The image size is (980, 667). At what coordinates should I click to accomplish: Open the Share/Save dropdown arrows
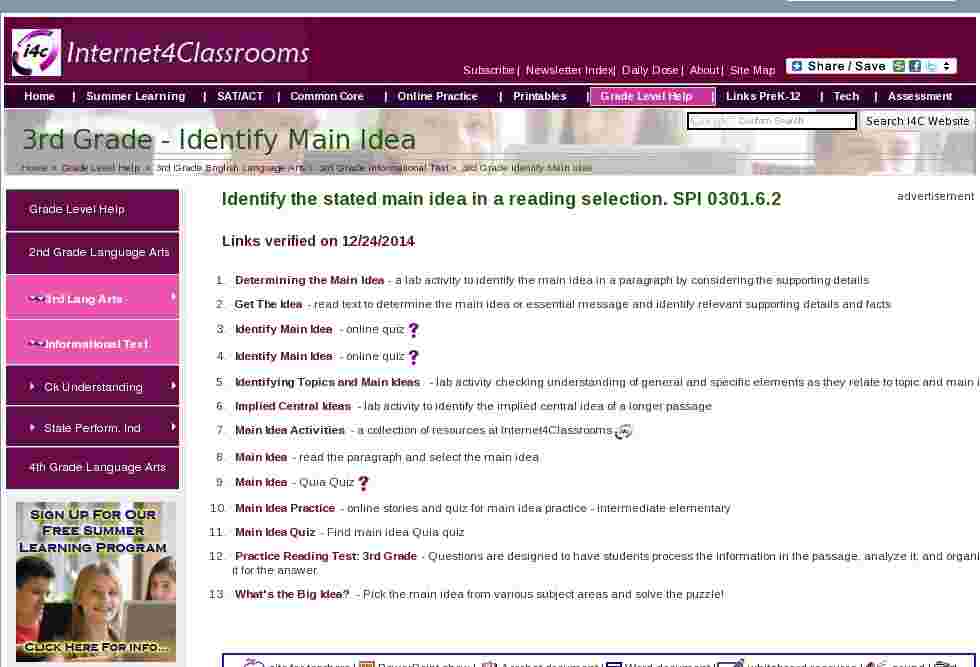tap(946, 66)
